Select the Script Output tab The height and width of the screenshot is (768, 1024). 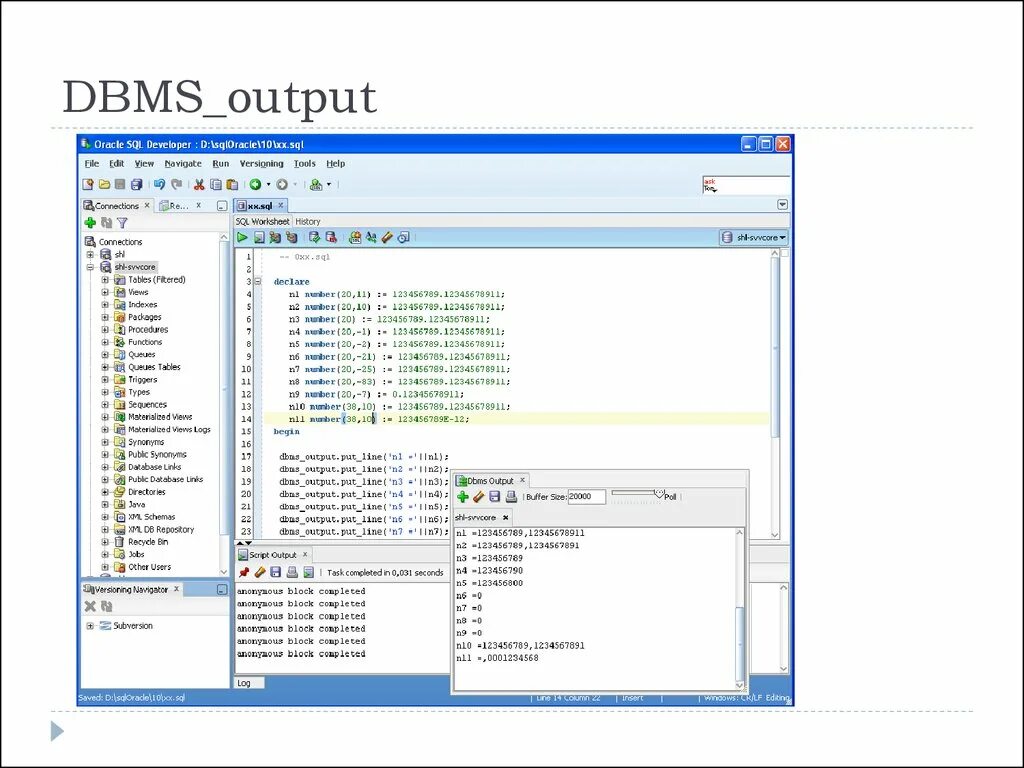point(272,555)
